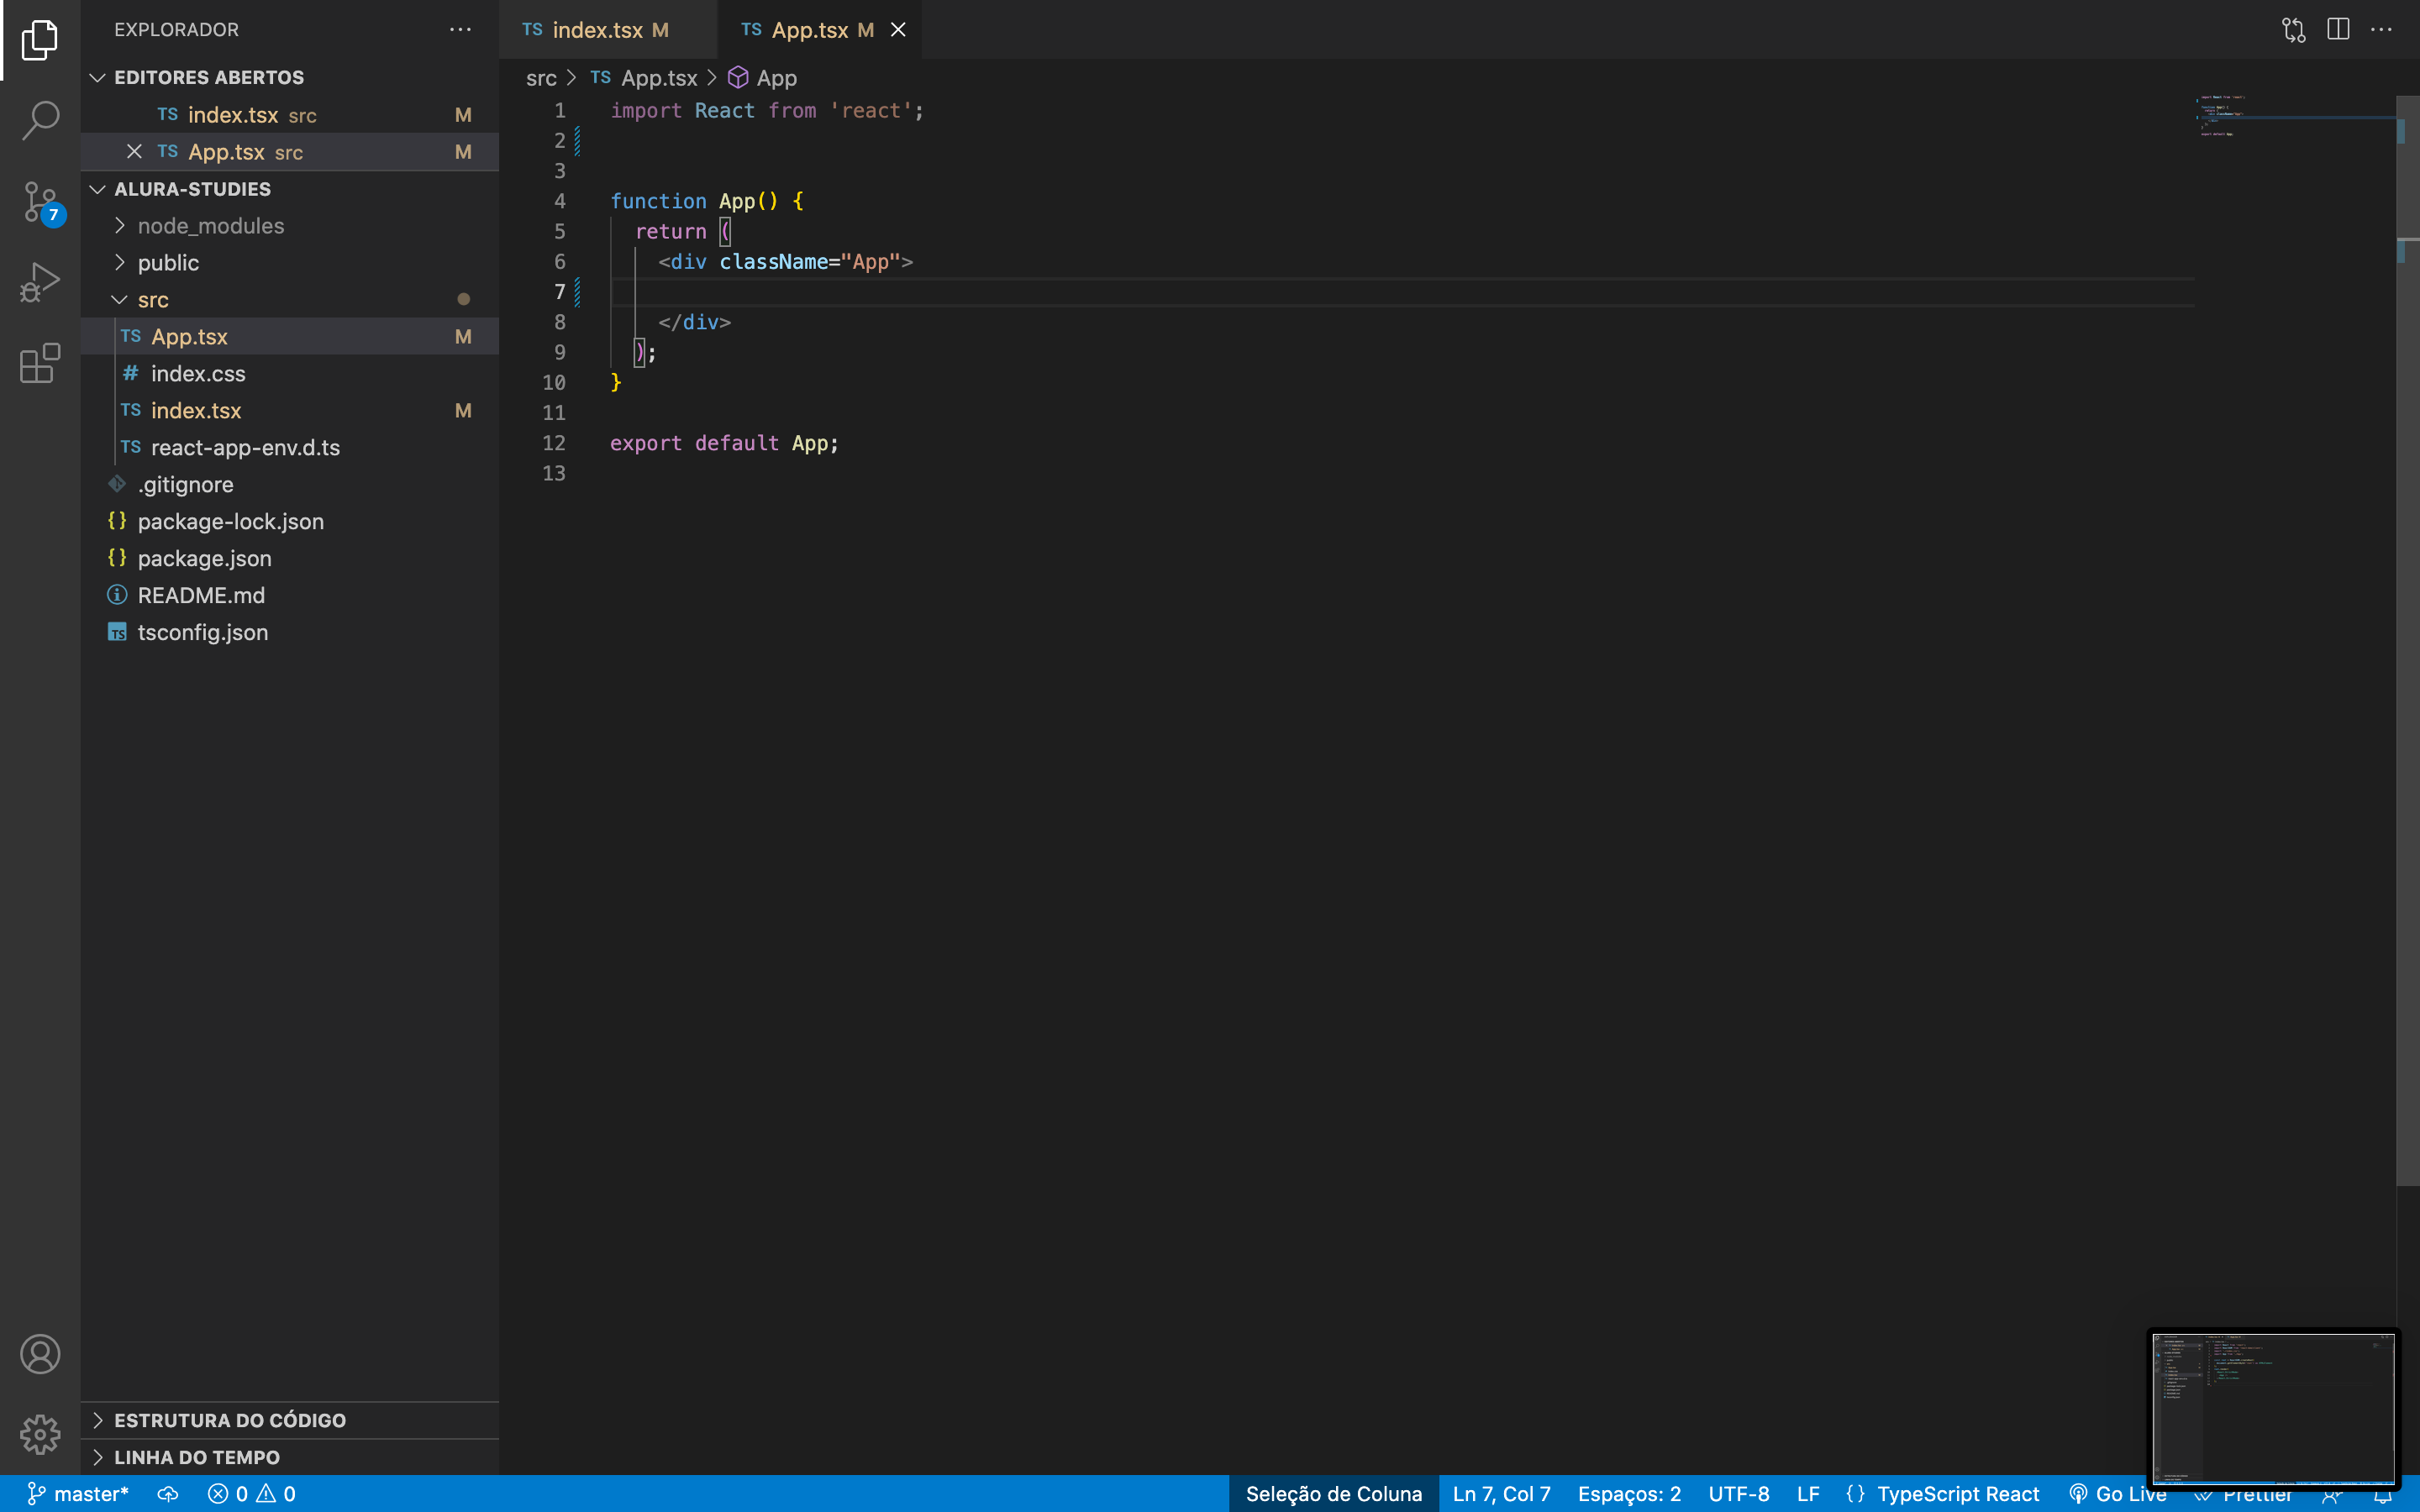Open the Extensions view icon

point(40,364)
